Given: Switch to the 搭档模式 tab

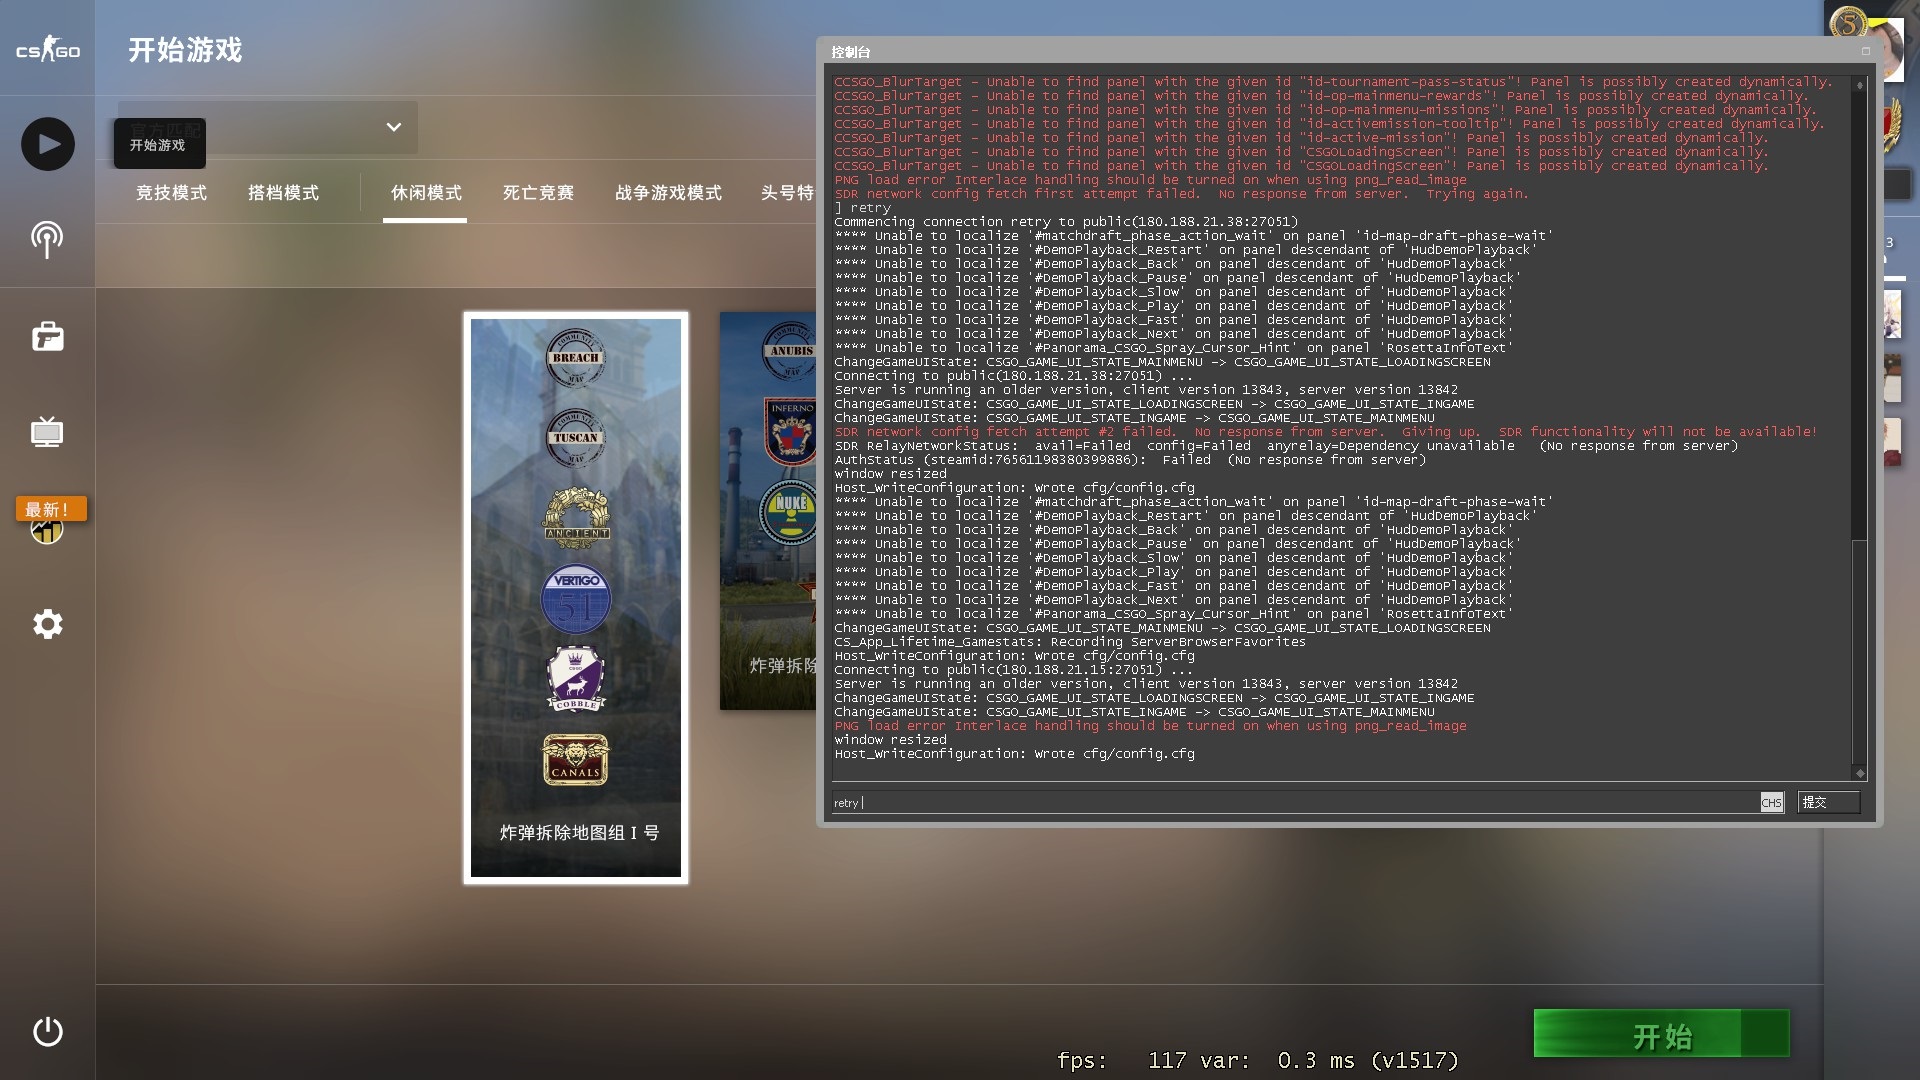Looking at the screenshot, I should pos(283,192).
